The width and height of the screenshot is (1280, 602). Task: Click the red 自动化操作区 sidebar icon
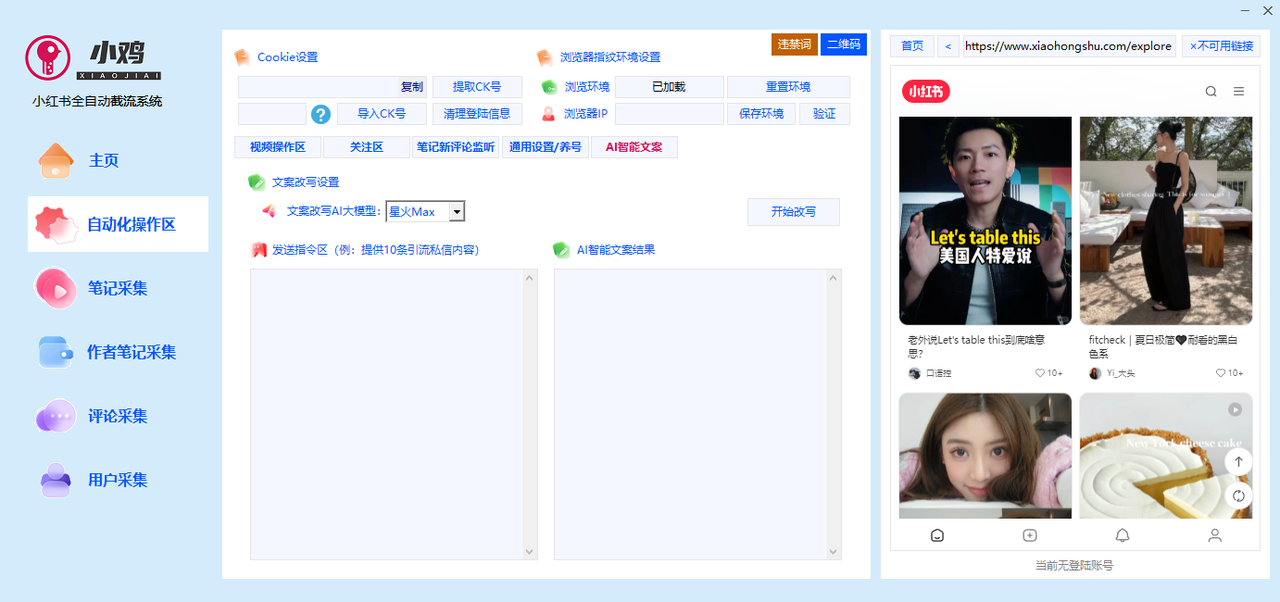point(56,225)
